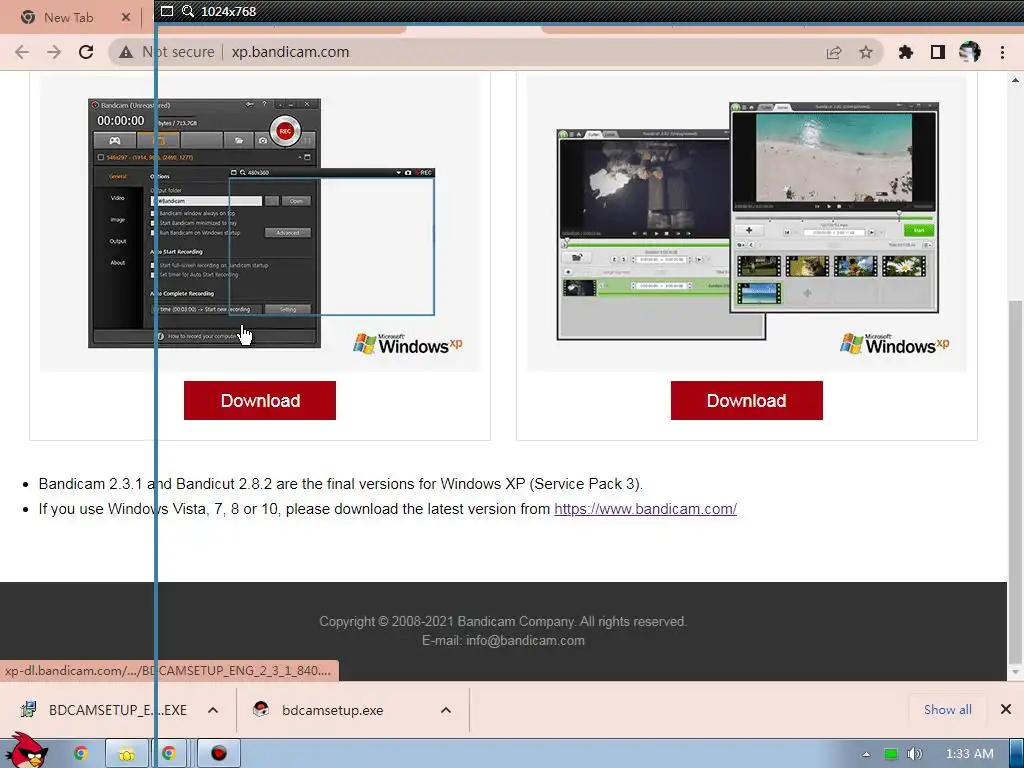Close the downloads bar
This screenshot has width=1024, height=768.
(x=1006, y=709)
